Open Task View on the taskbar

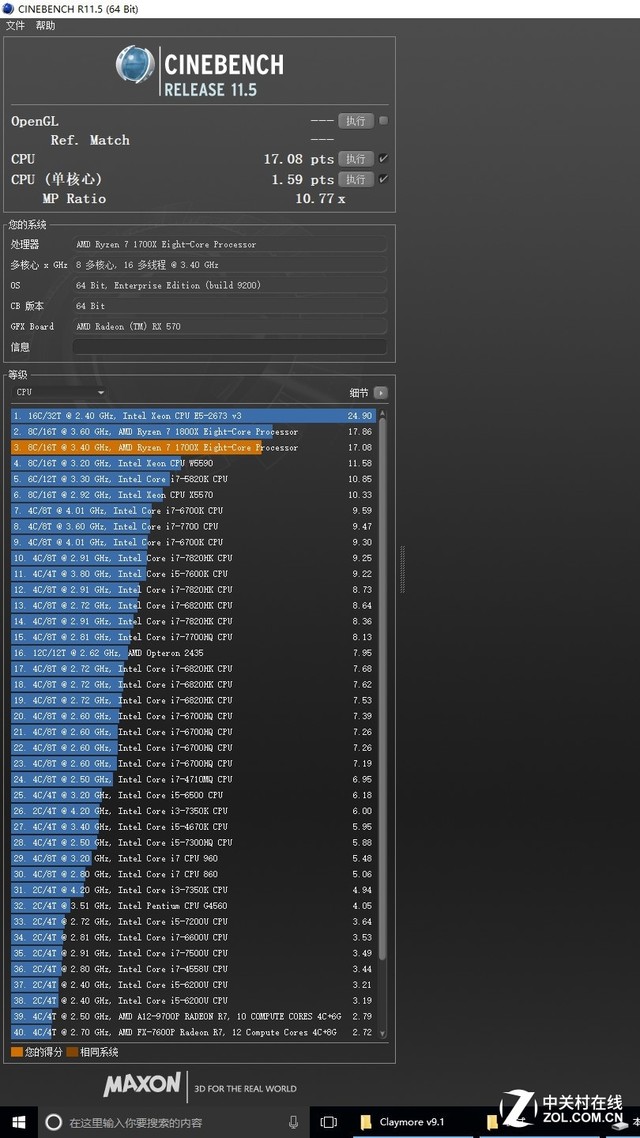pos(329,1122)
